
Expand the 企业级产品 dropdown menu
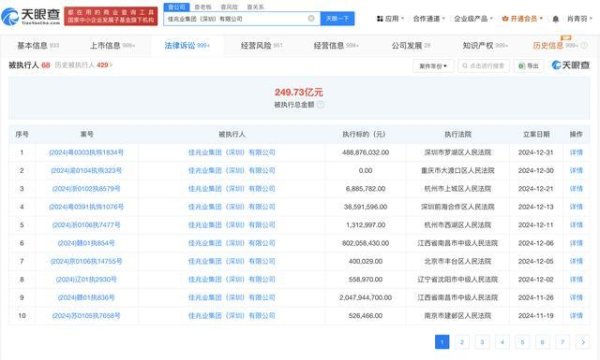pyautogui.click(x=473, y=18)
